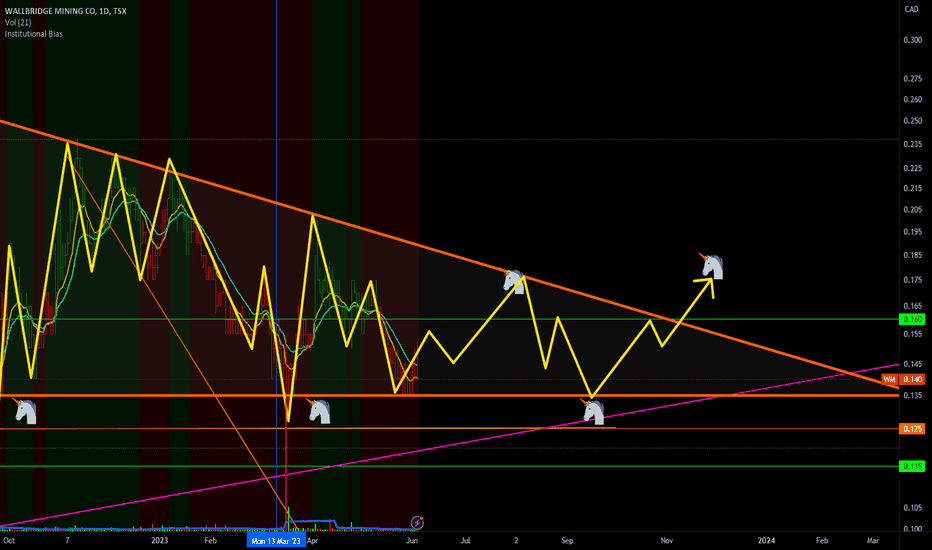The width and height of the screenshot is (932, 550).
Task: Click the 2024 label on time axis
Action: (766, 540)
